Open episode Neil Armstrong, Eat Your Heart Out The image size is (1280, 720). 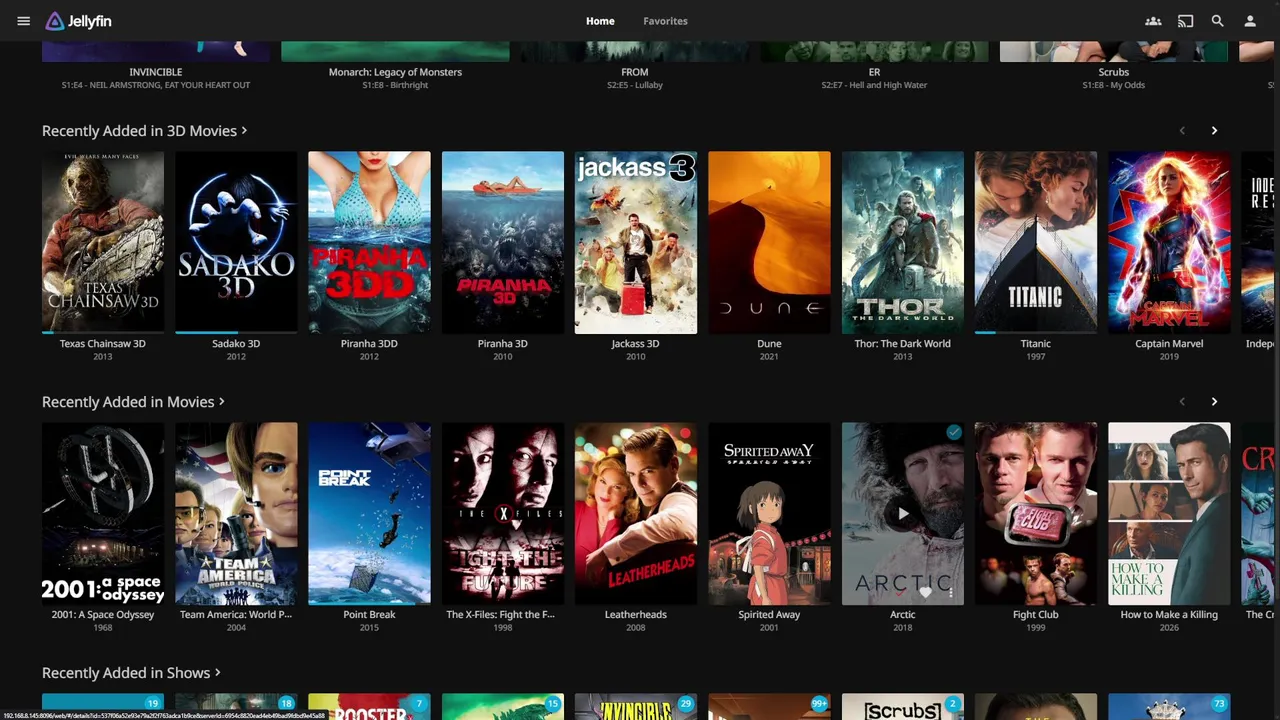156,85
